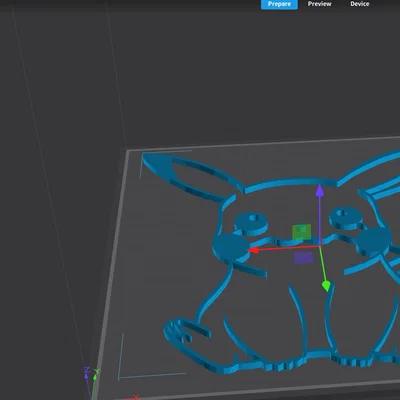Click the green plane move handle
The height and width of the screenshot is (400, 400).
[301, 232]
